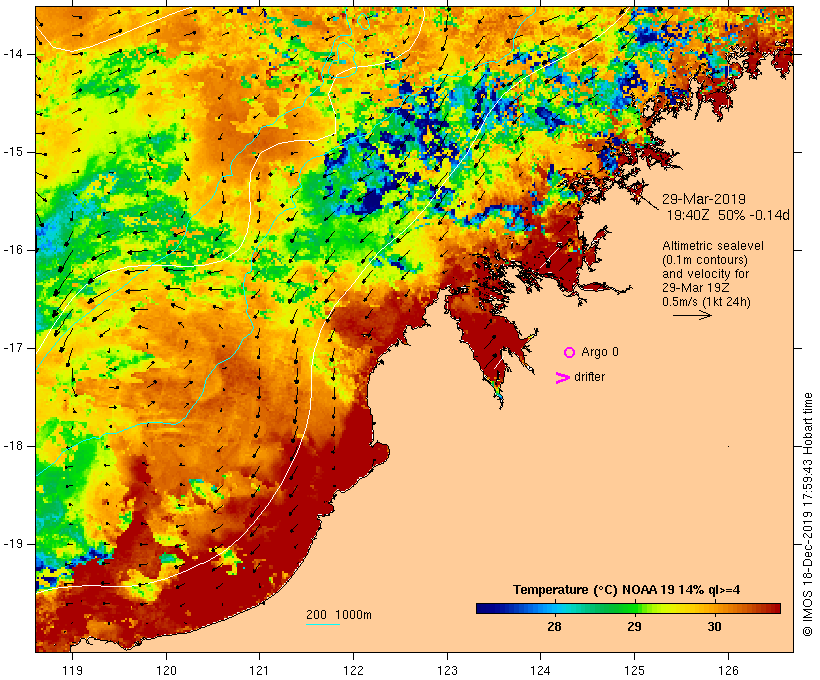Click the IMOS copyright timestamp text
Viewport: 820px width, 680px height.
(807, 515)
